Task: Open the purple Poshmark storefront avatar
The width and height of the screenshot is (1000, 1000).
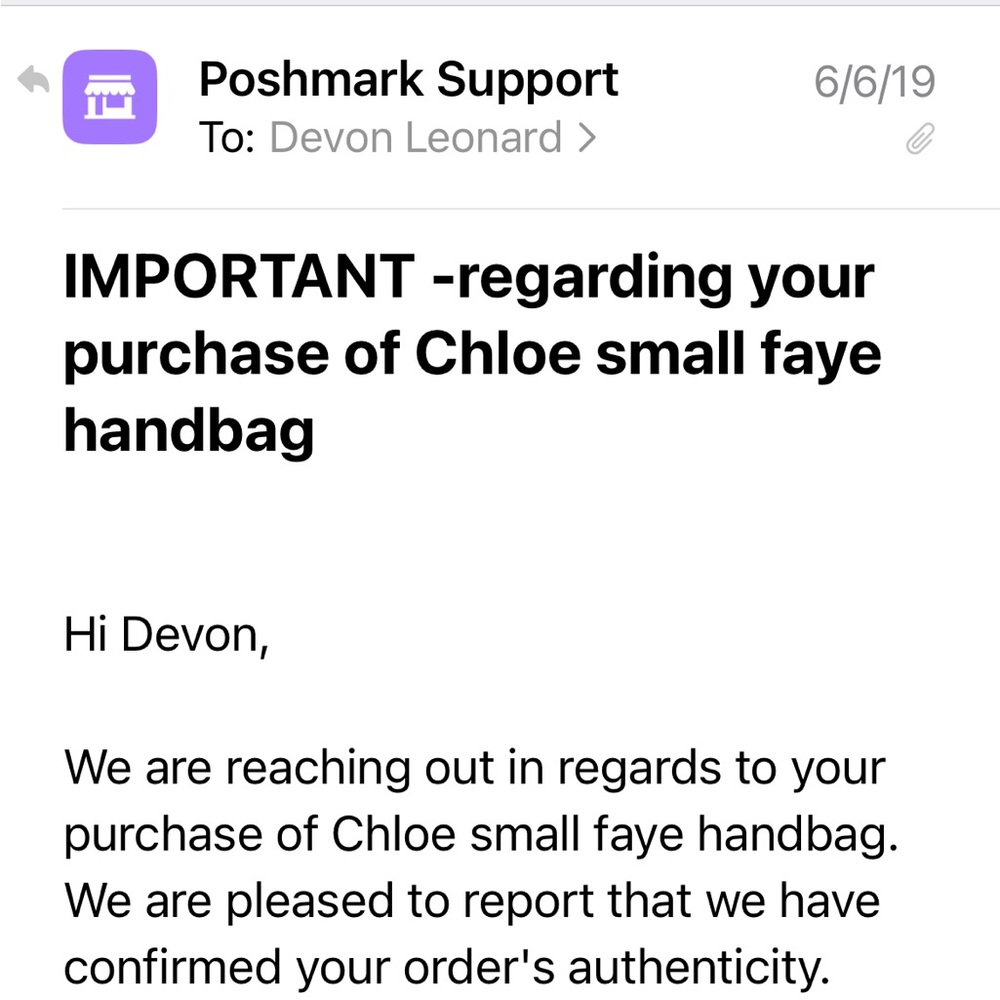Action: pos(110,97)
